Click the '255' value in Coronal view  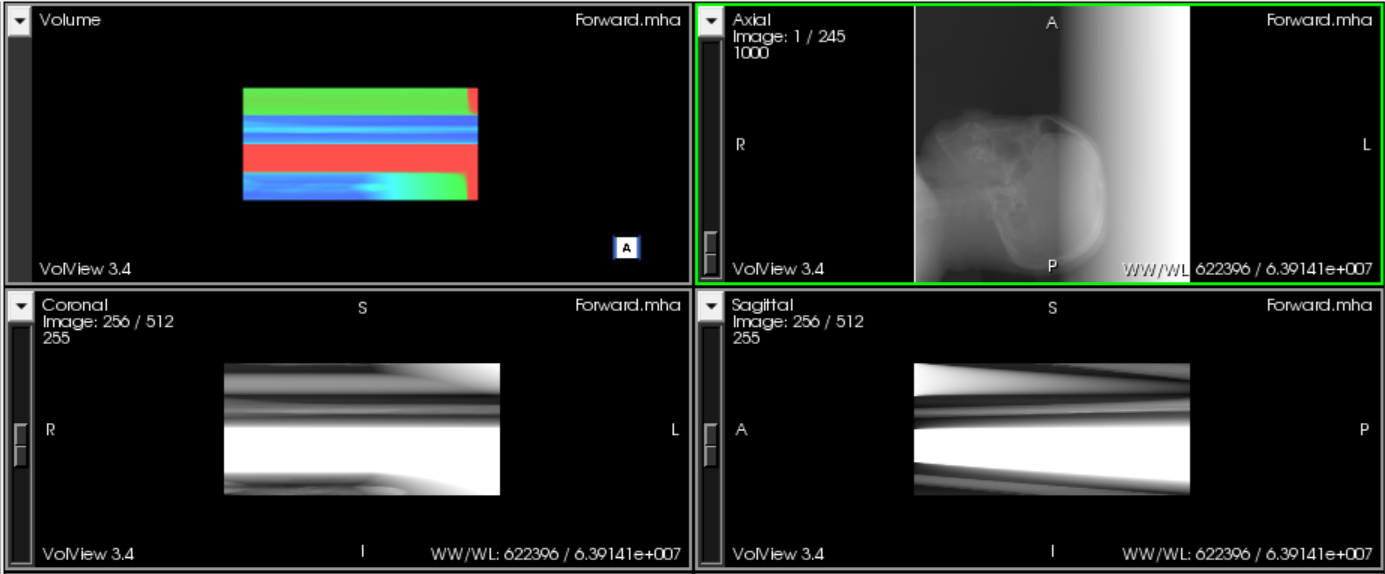click(56, 338)
